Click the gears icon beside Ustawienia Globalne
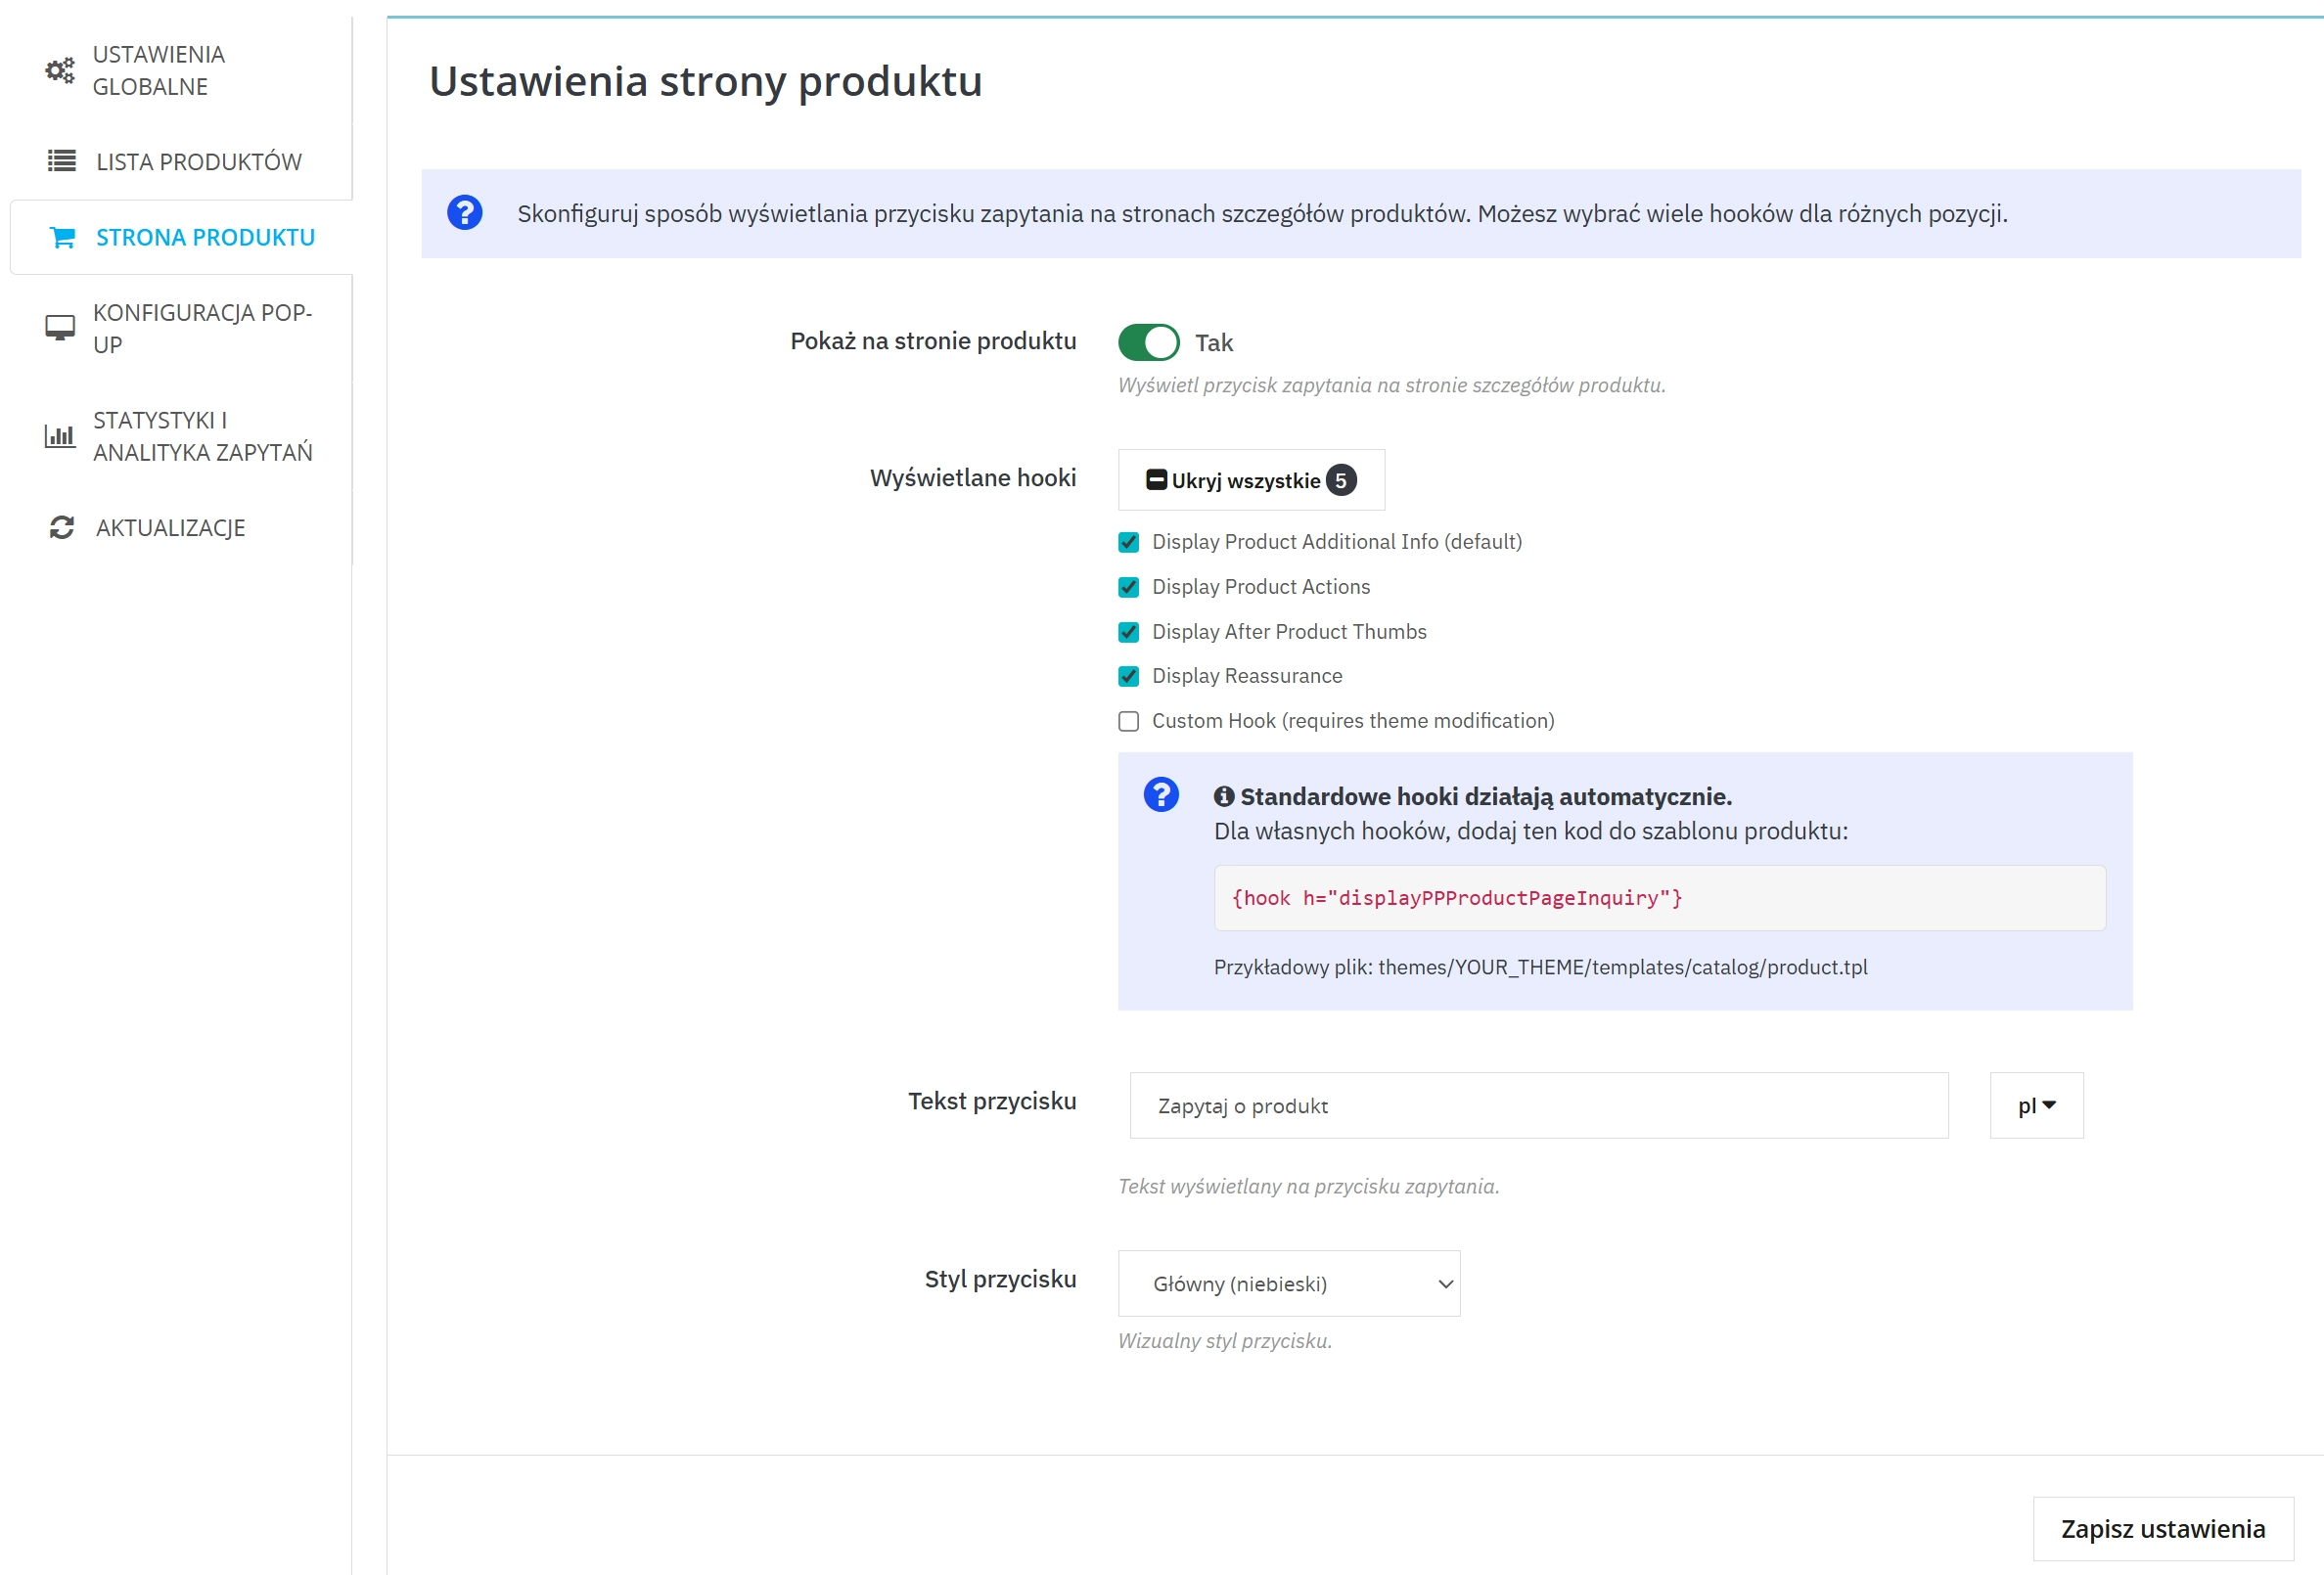 (x=60, y=70)
